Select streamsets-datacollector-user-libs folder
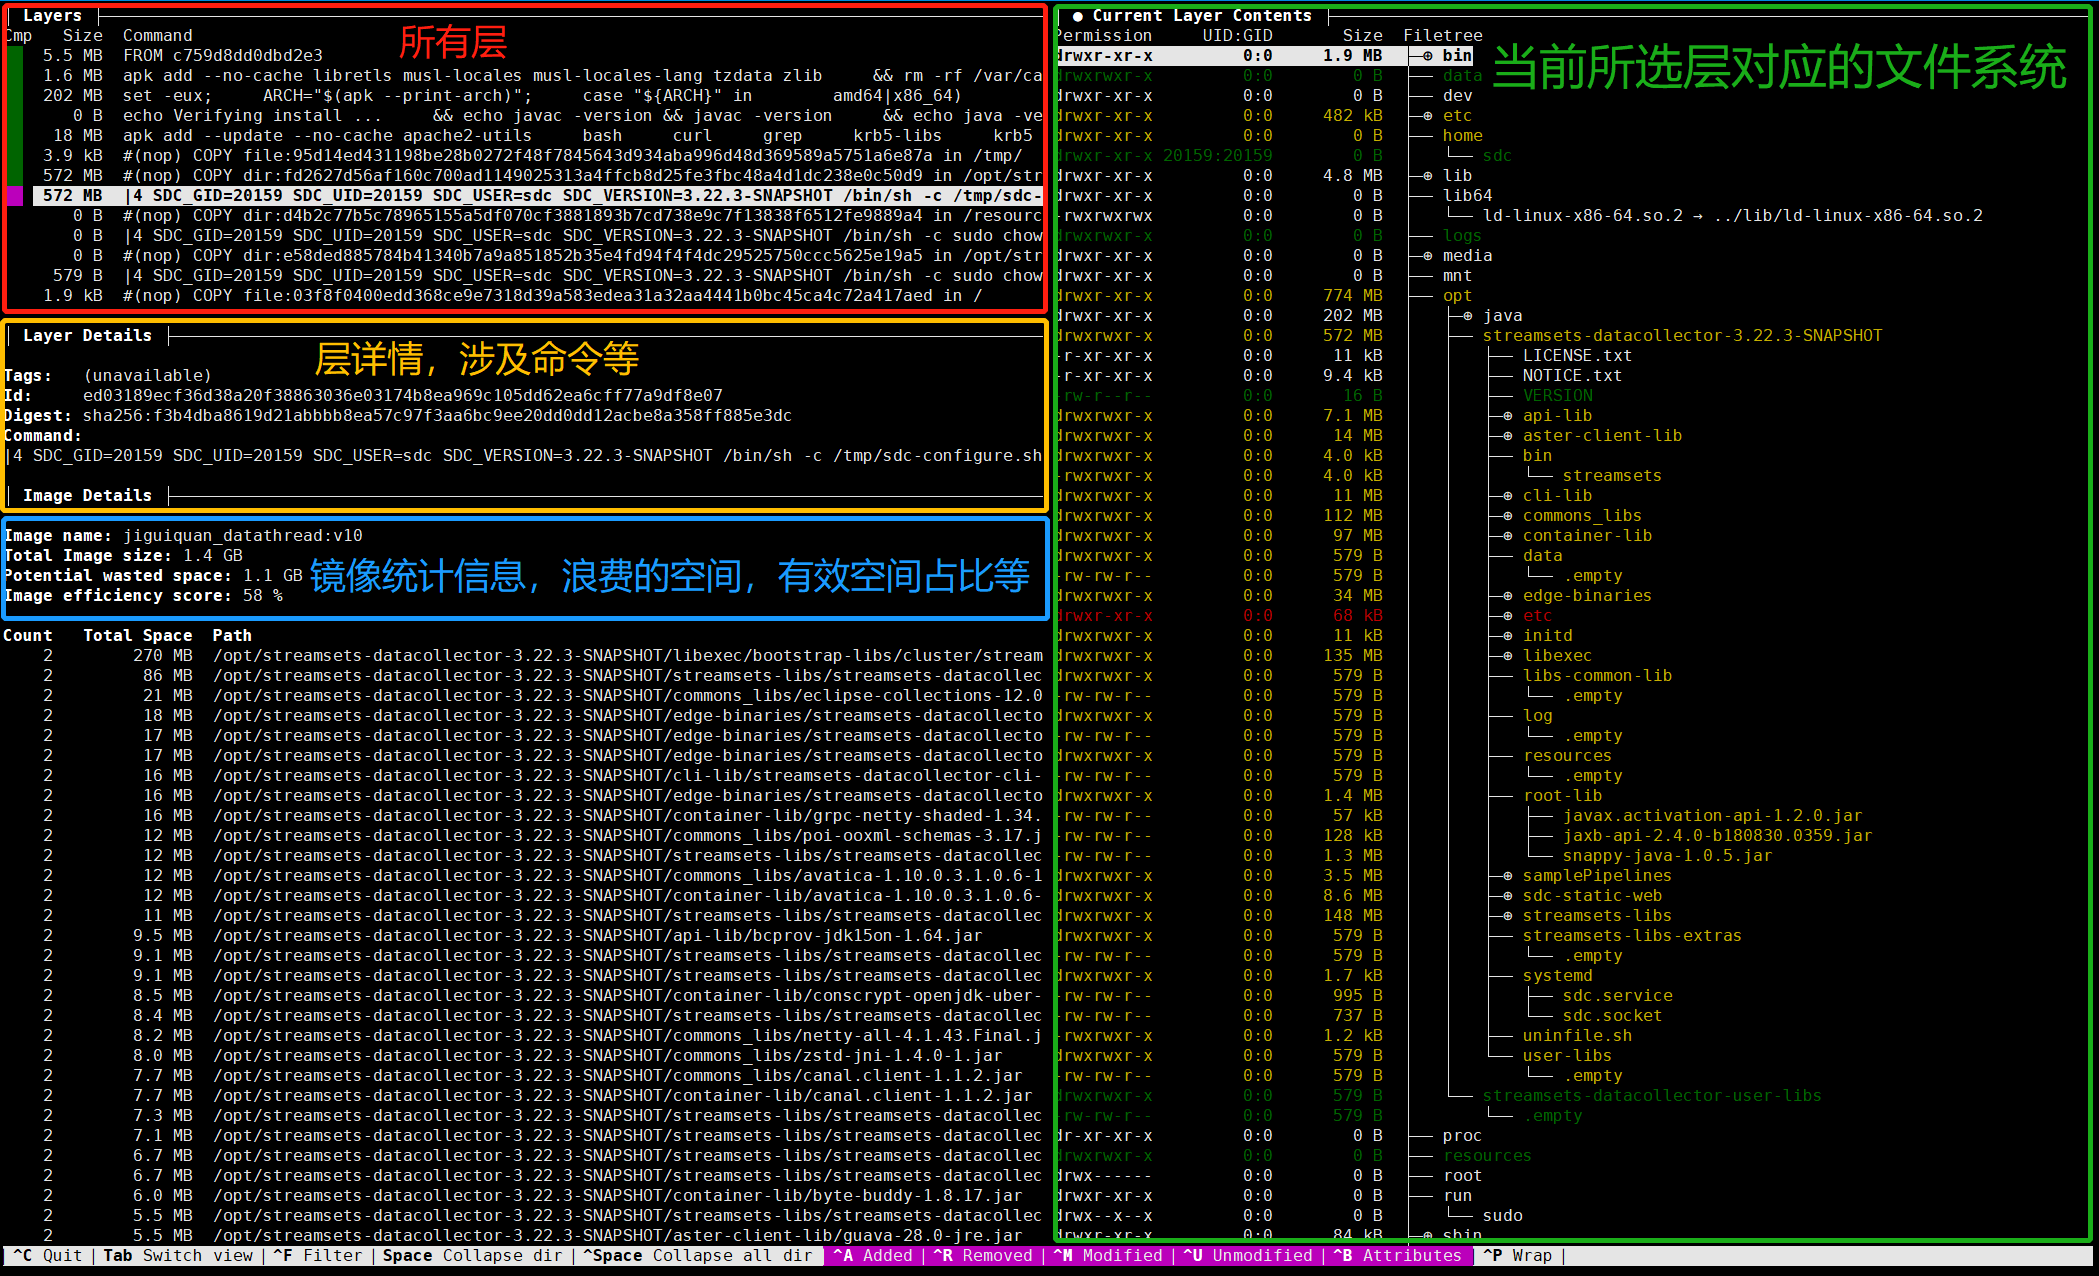 (1652, 1096)
